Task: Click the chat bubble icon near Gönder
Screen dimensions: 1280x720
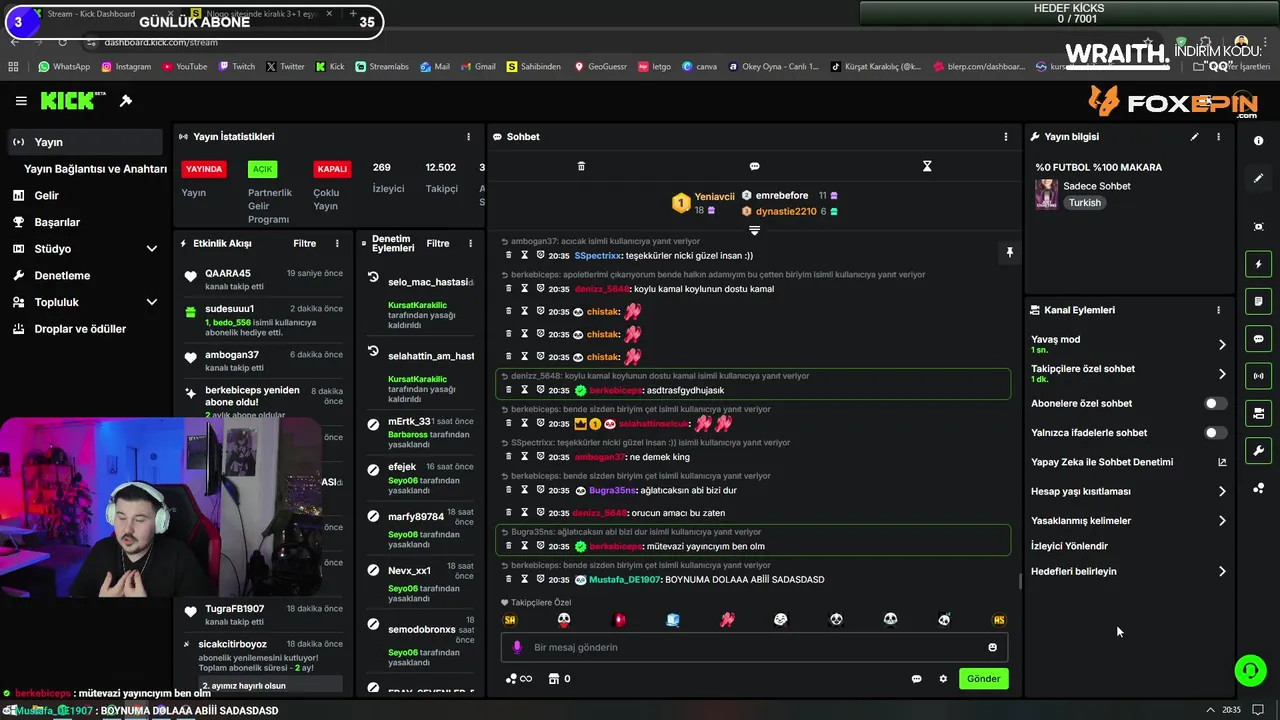Action: [x=916, y=679]
